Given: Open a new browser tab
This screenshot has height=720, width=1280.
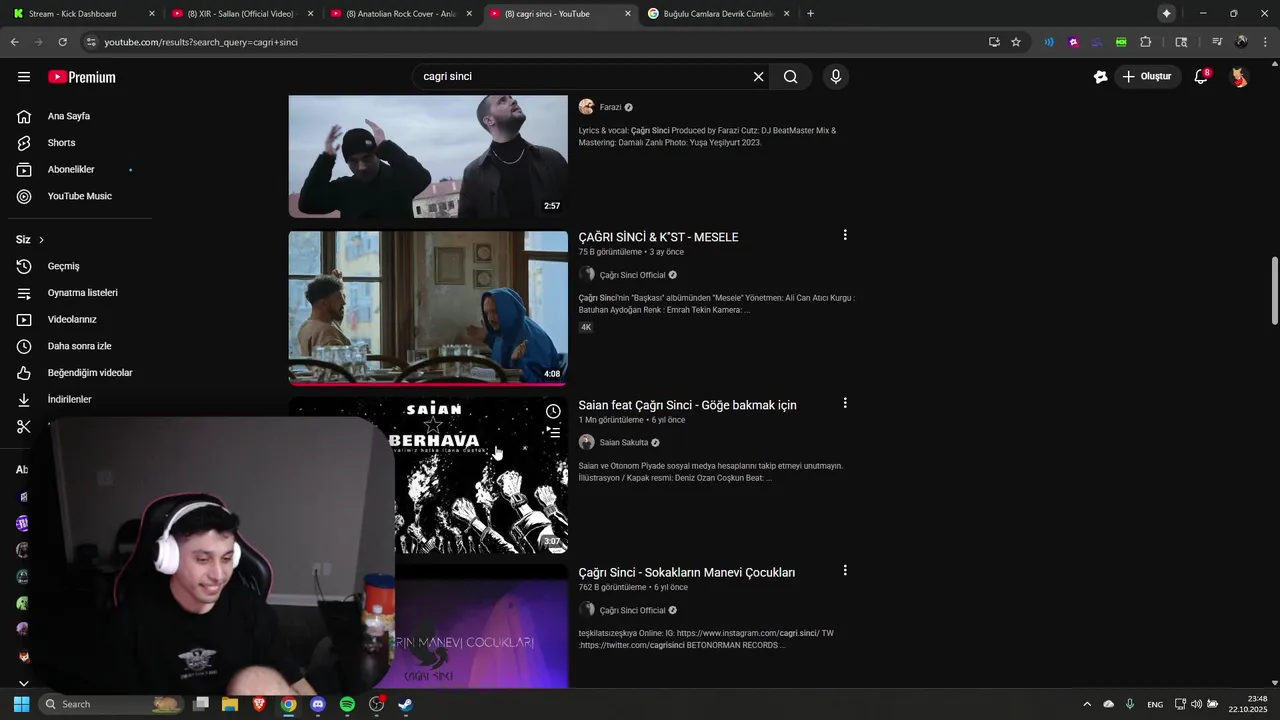Looking at the screenshot, I should [810, 14].
